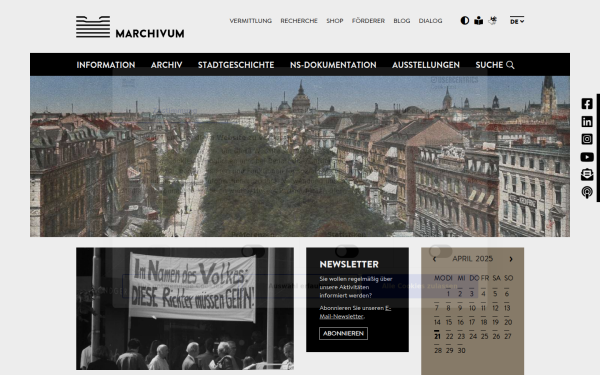Open Marchivum's YouTube channel
This screenshot has width=600, height=375.
point(587,157)
